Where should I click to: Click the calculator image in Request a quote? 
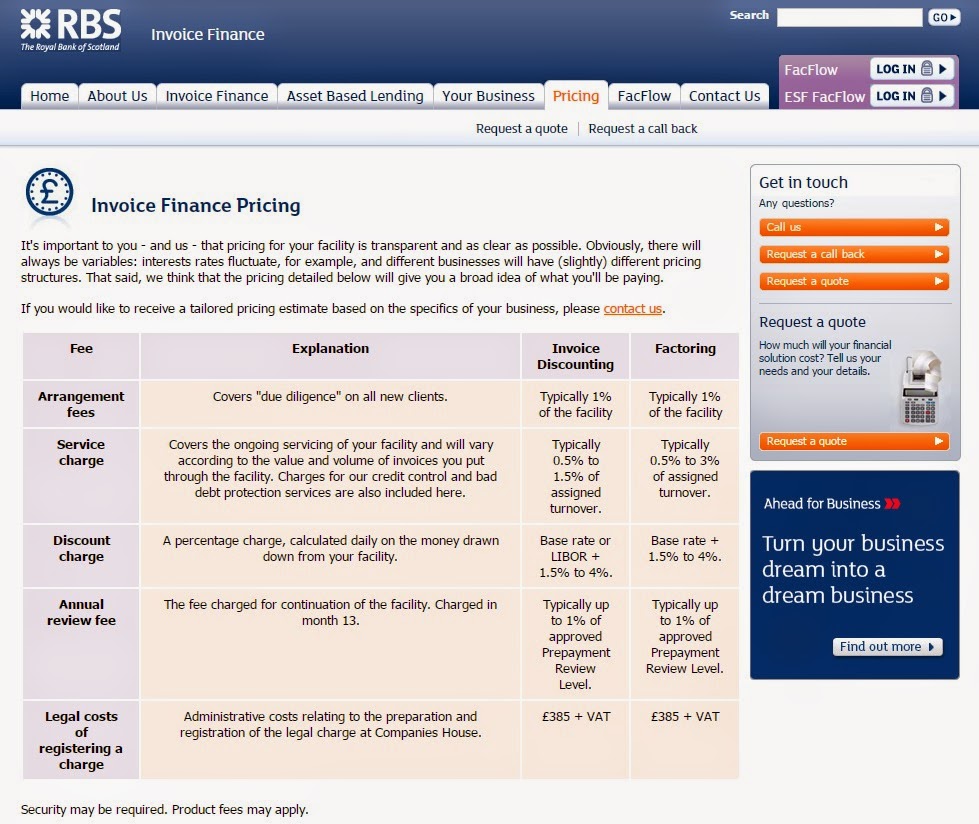[x=922, y=388]
